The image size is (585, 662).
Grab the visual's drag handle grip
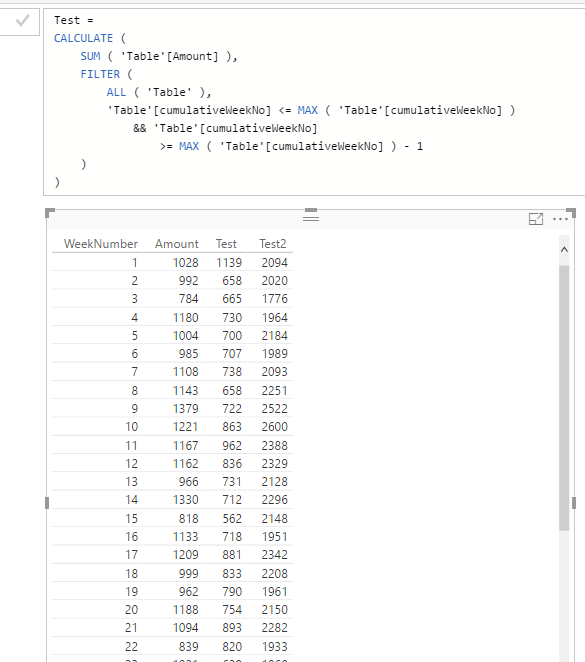pos(311,218)
